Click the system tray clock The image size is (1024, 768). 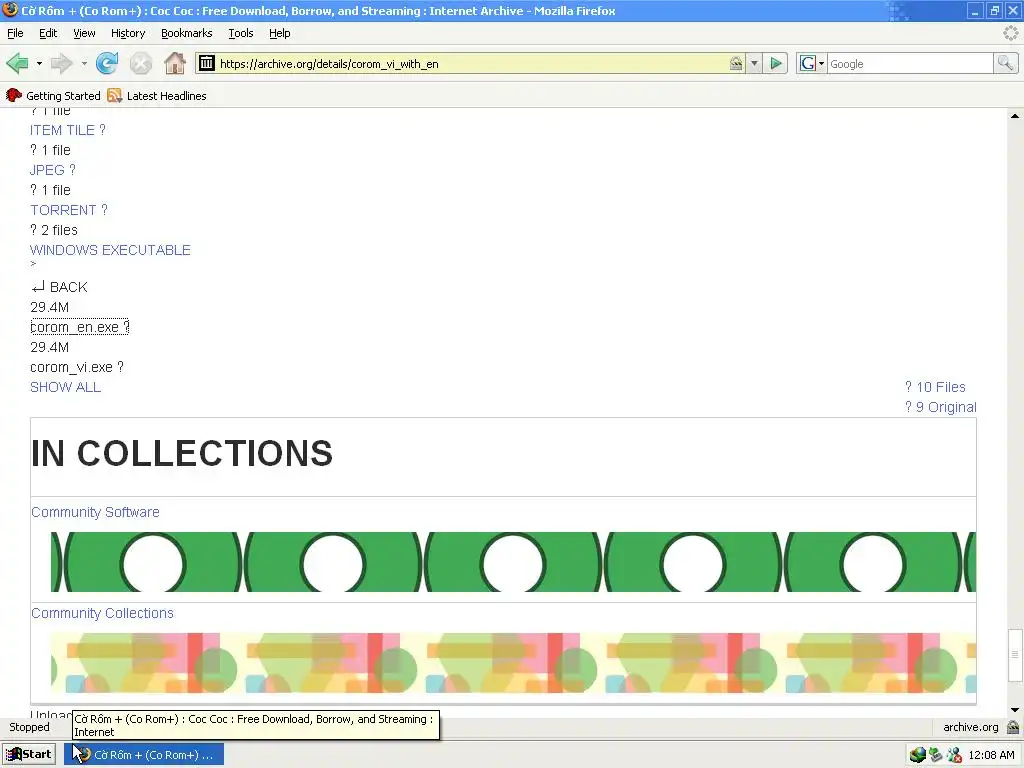tap(991, 755)
